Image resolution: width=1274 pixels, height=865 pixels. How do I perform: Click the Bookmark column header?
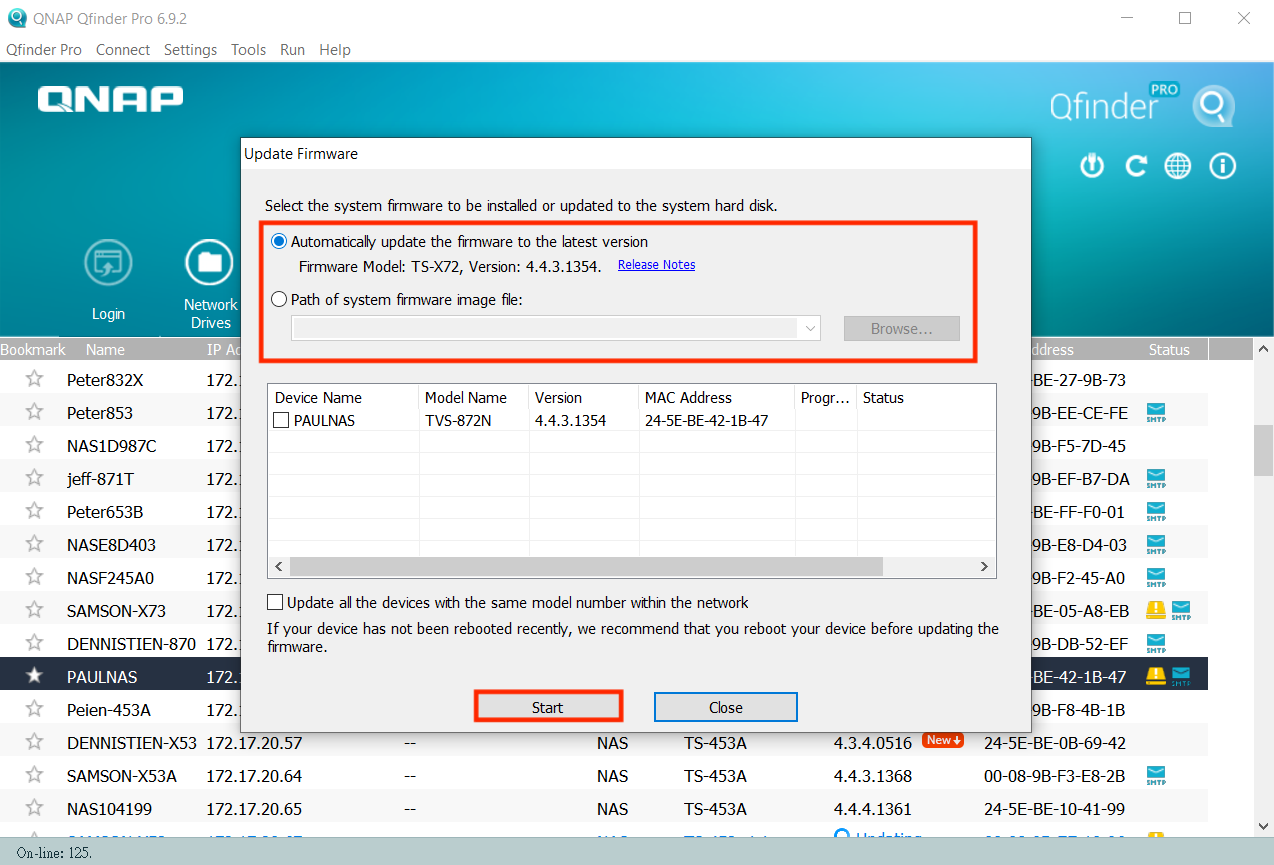(x=33, y=350)
